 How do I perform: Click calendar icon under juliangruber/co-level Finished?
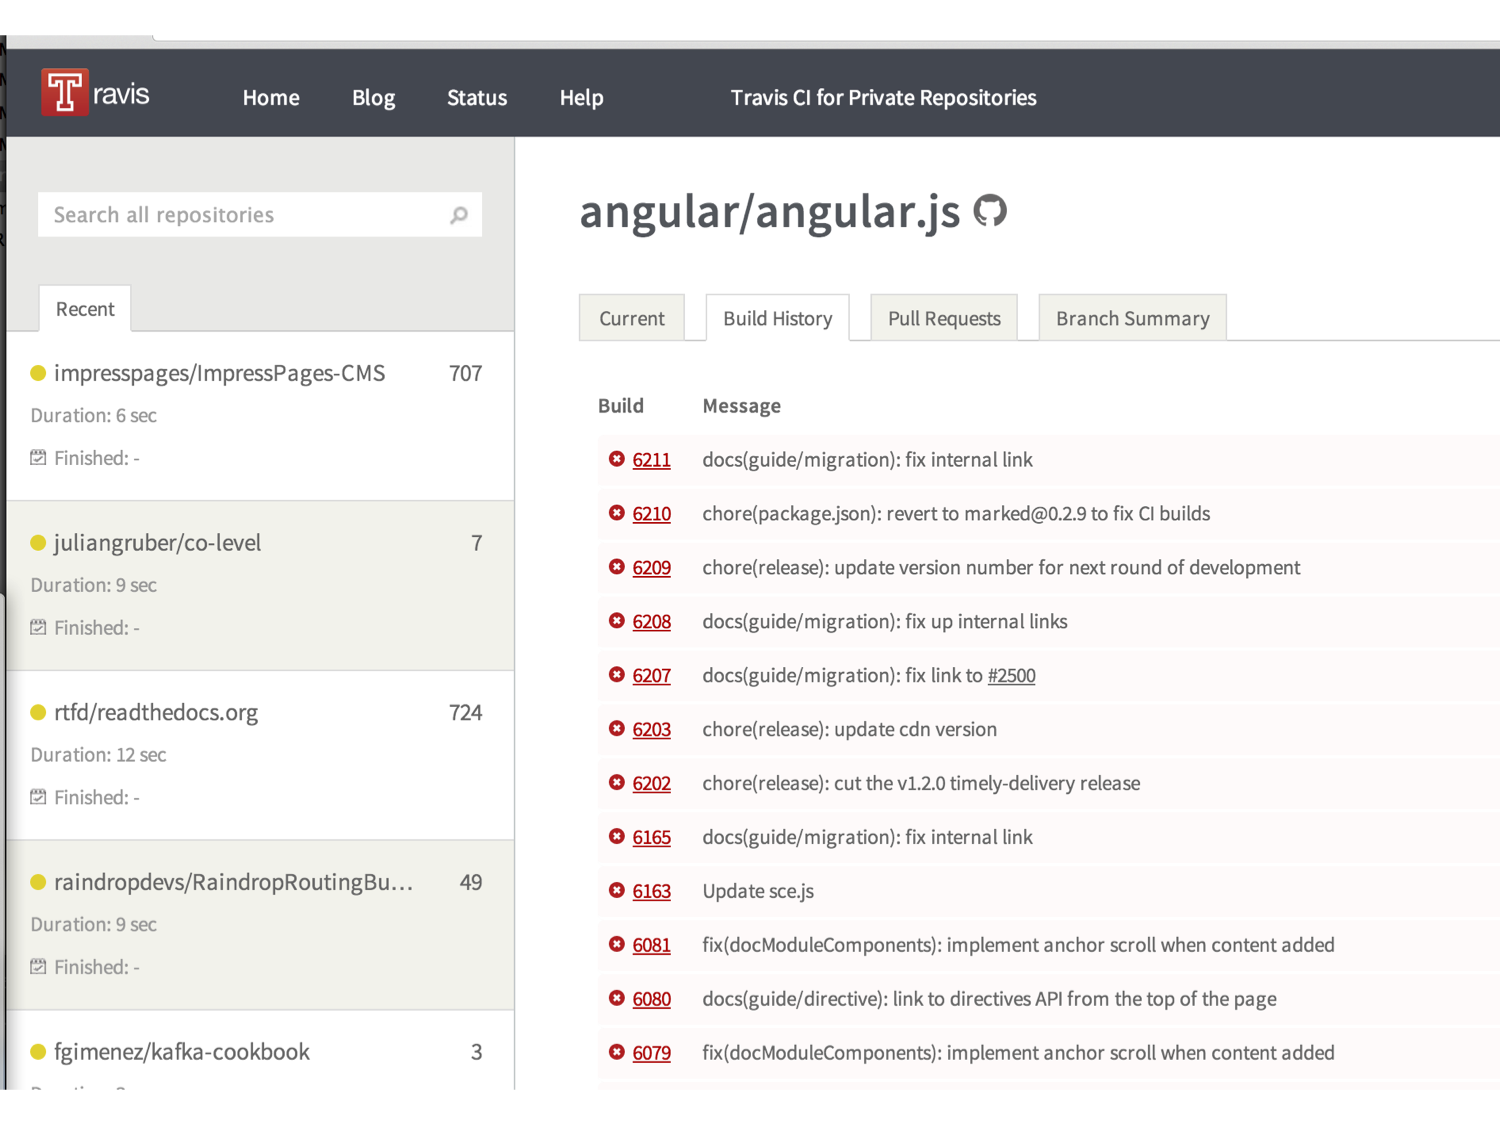[38, 628]
